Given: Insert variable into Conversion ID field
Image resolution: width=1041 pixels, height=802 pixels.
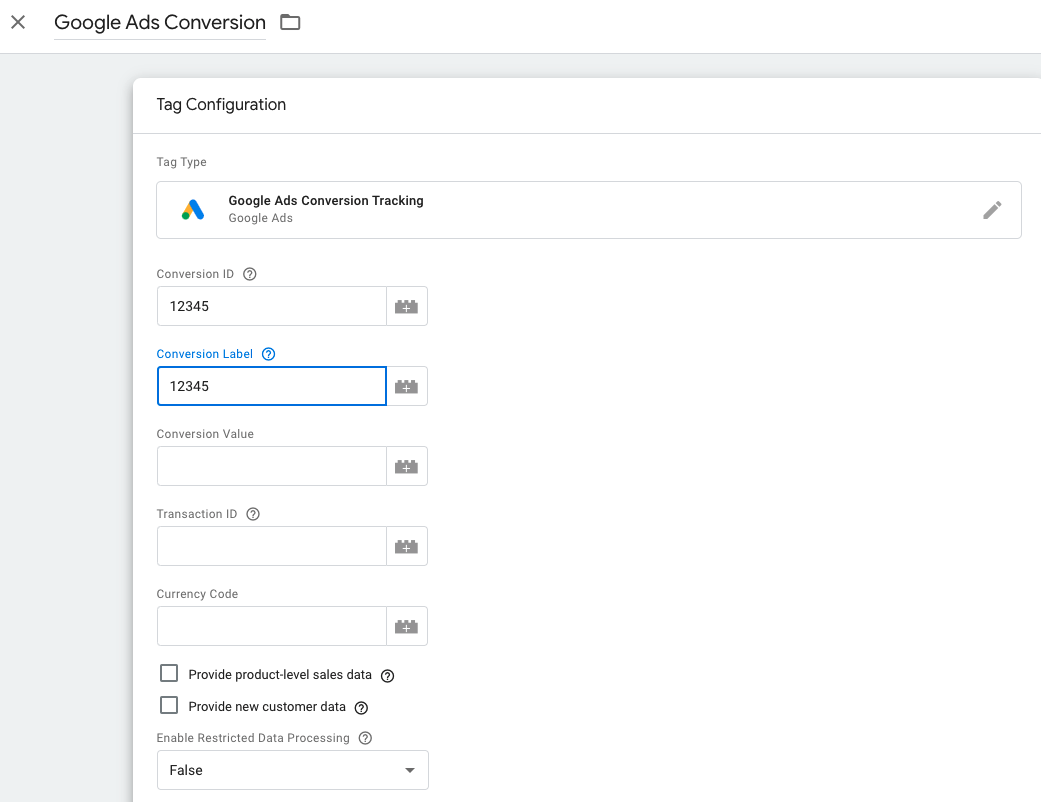Looking at the screenshot, I should click(x=406, y=306).
